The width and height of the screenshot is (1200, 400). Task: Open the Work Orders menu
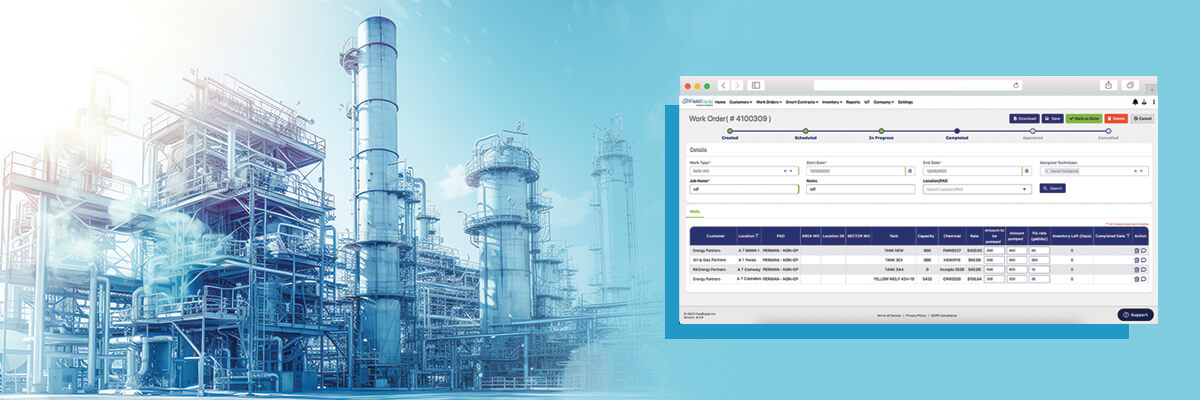tap(768, 102)
